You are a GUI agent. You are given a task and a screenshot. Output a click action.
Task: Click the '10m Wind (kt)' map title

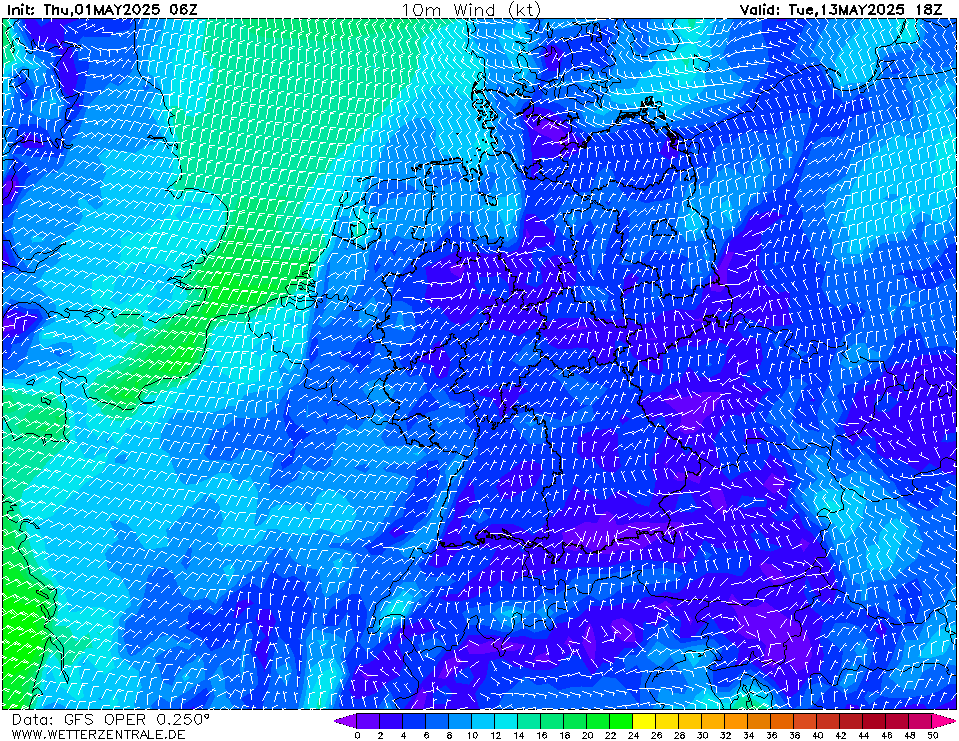471,10
